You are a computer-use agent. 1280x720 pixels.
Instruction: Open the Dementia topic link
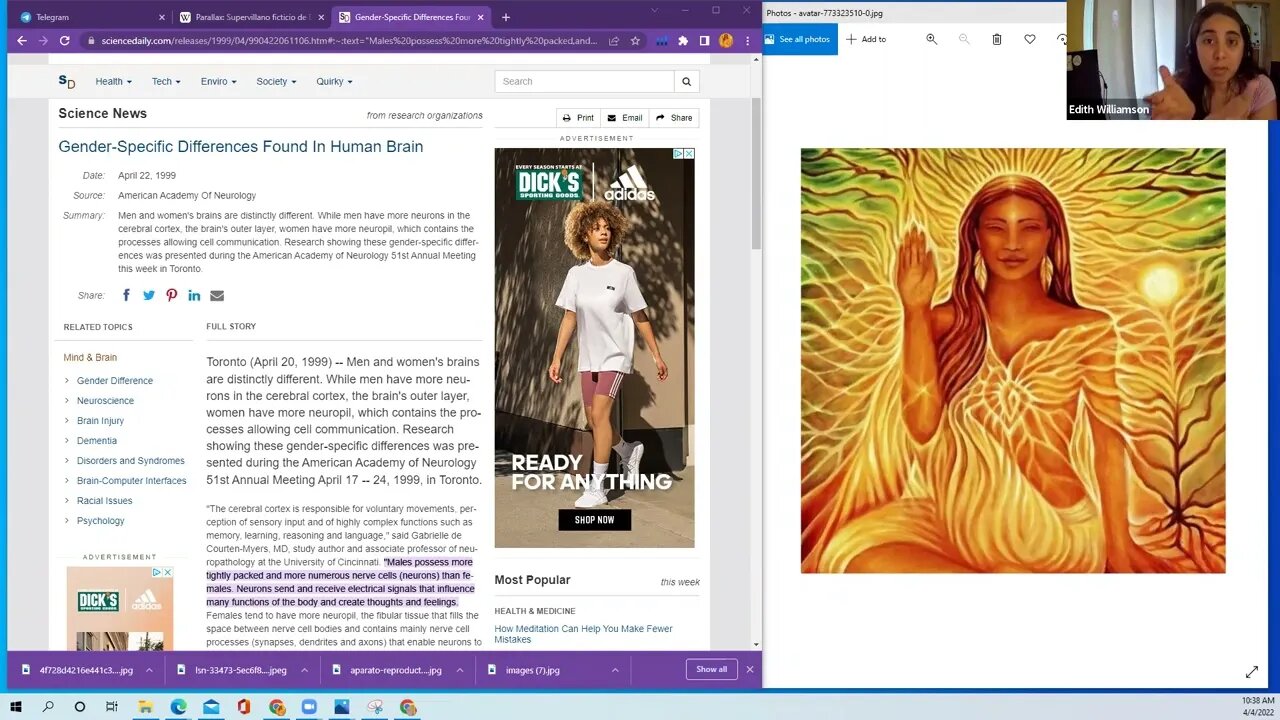97,441
